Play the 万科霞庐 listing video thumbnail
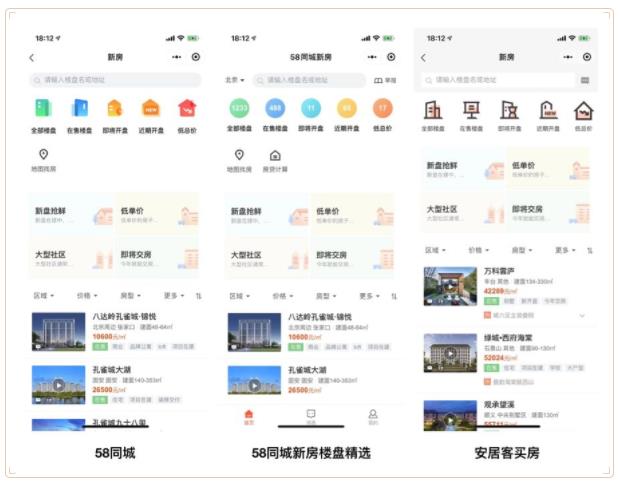This screenshot has width=620, height=482. (450, 286)
